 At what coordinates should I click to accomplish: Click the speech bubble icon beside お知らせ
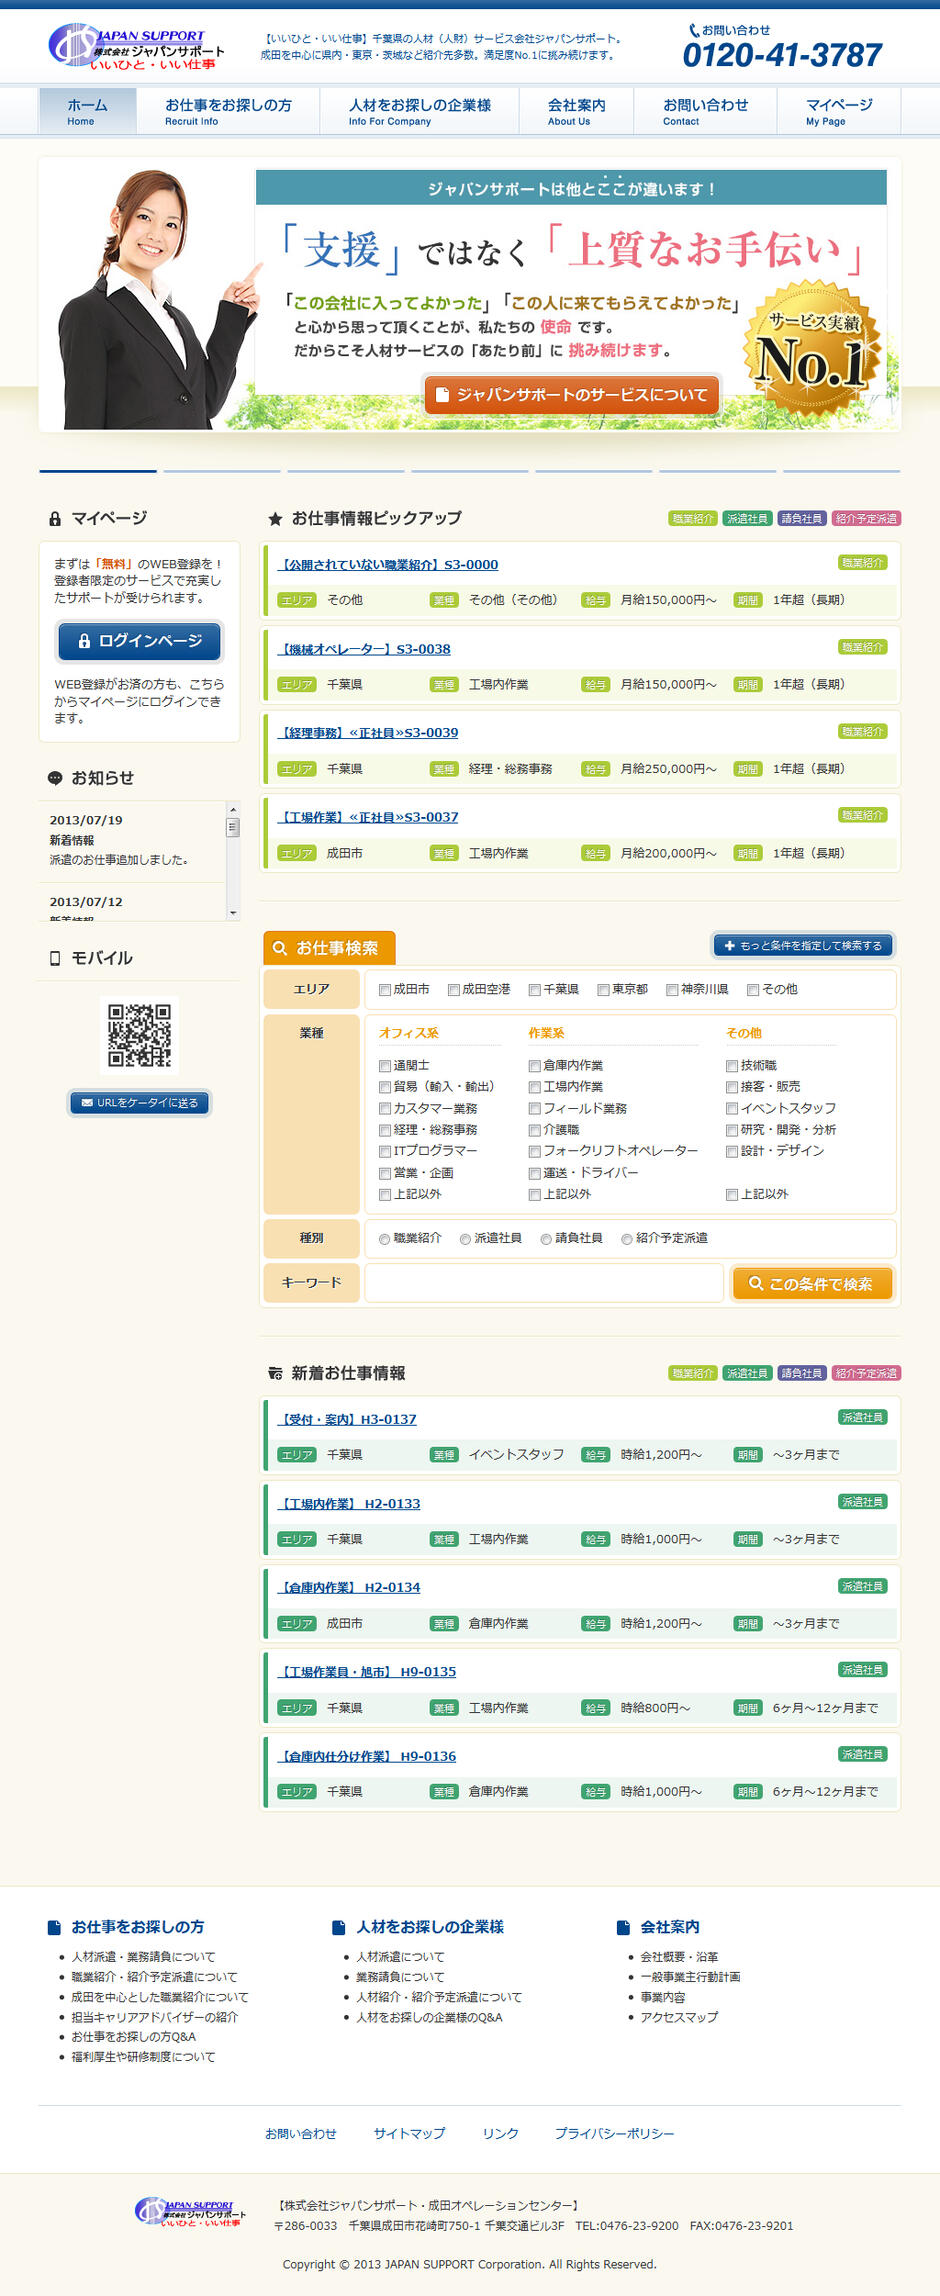click(55, 778)
